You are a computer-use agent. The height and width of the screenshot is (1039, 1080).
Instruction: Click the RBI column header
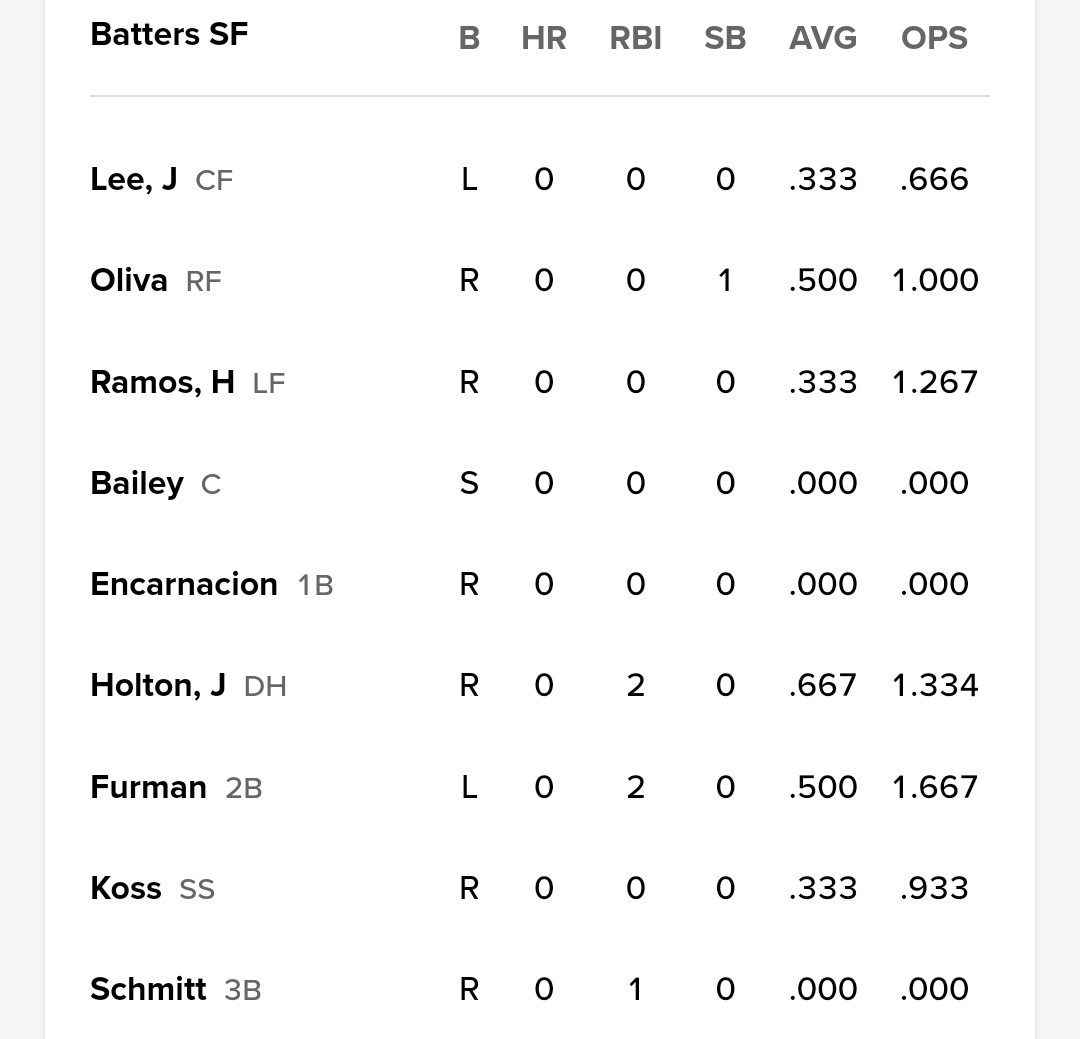635,38
